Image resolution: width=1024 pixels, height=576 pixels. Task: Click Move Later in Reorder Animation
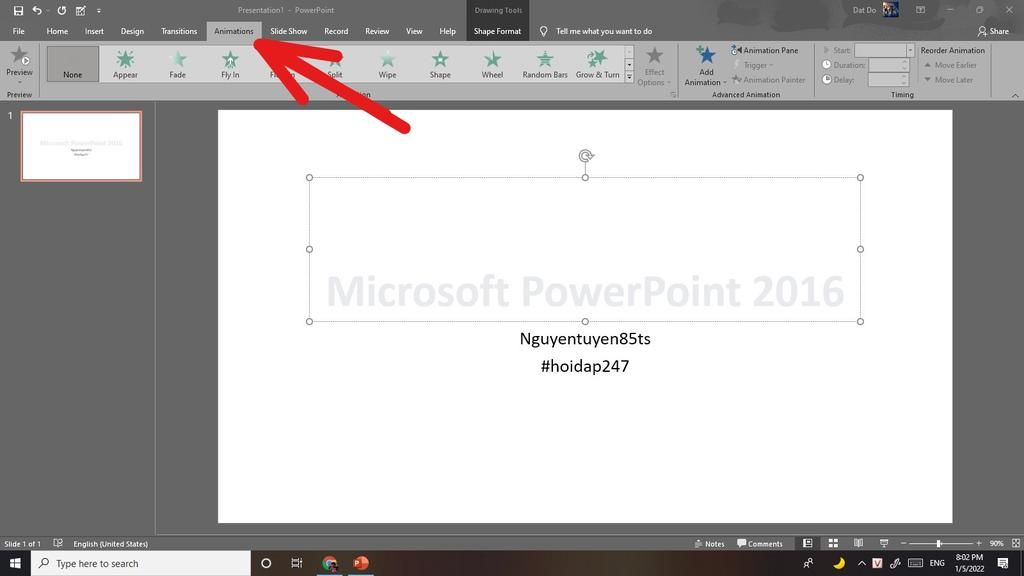(948, 80)
